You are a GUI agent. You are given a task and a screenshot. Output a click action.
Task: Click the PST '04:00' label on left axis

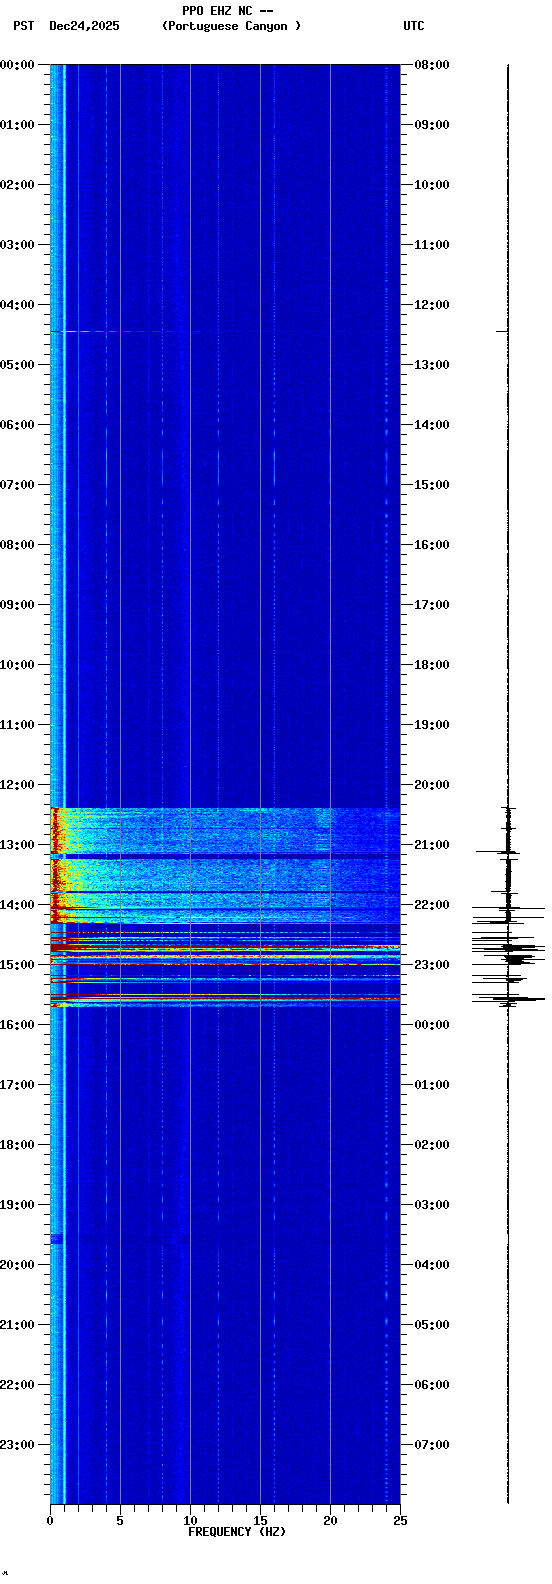click(x=17, y=305)
